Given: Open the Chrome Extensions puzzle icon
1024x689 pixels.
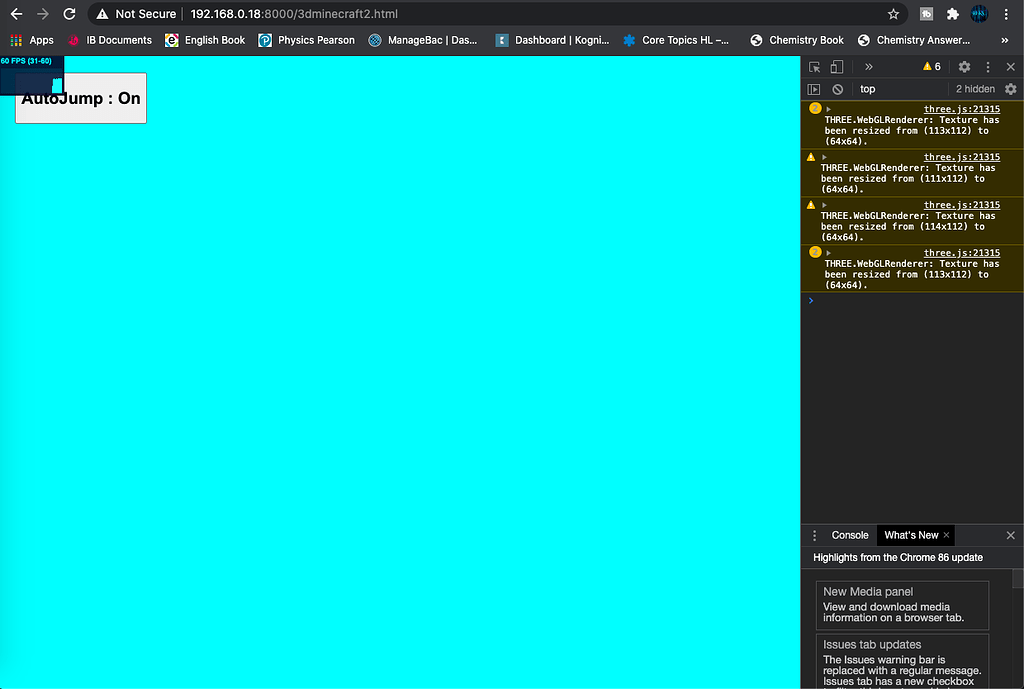Looking at the screenshot, I should coord(952,14).
